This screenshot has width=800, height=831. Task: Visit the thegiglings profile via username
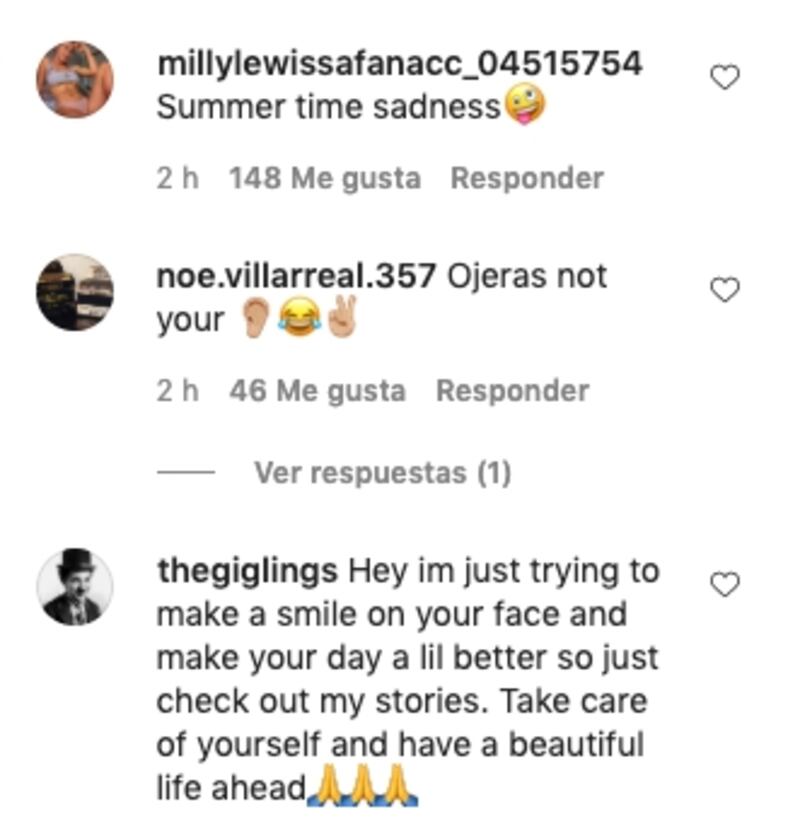247,572
